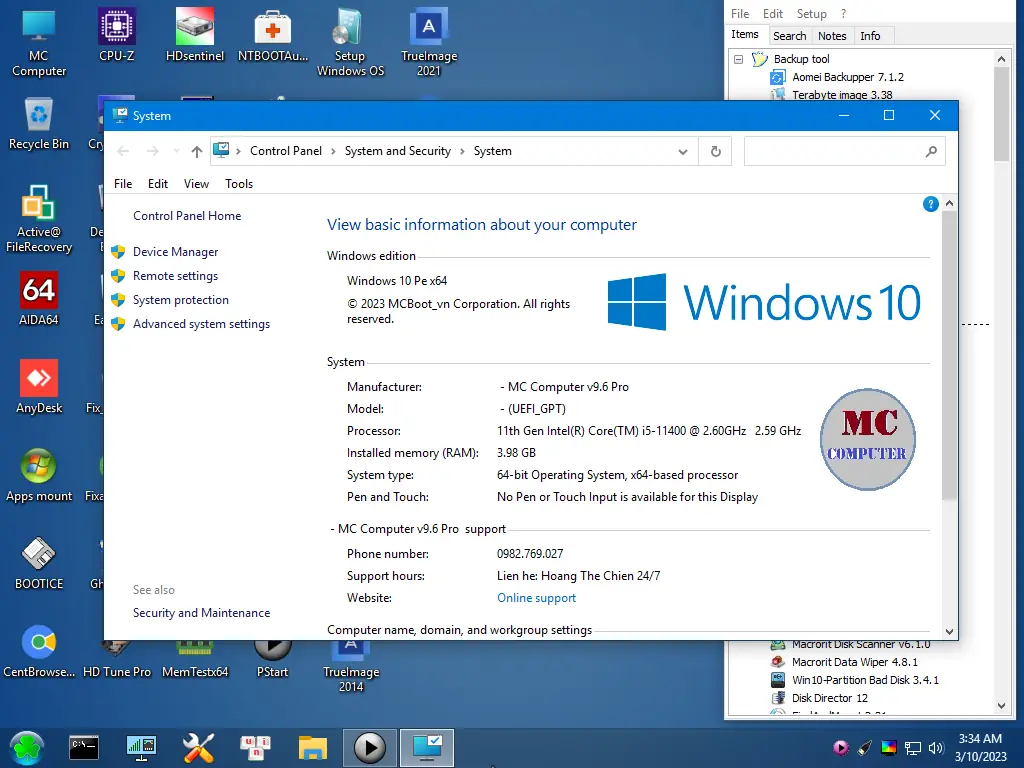Open Setup menu in PStart window
The height and width of the screenshot is (768, 1024).
(x=811, y=14)
